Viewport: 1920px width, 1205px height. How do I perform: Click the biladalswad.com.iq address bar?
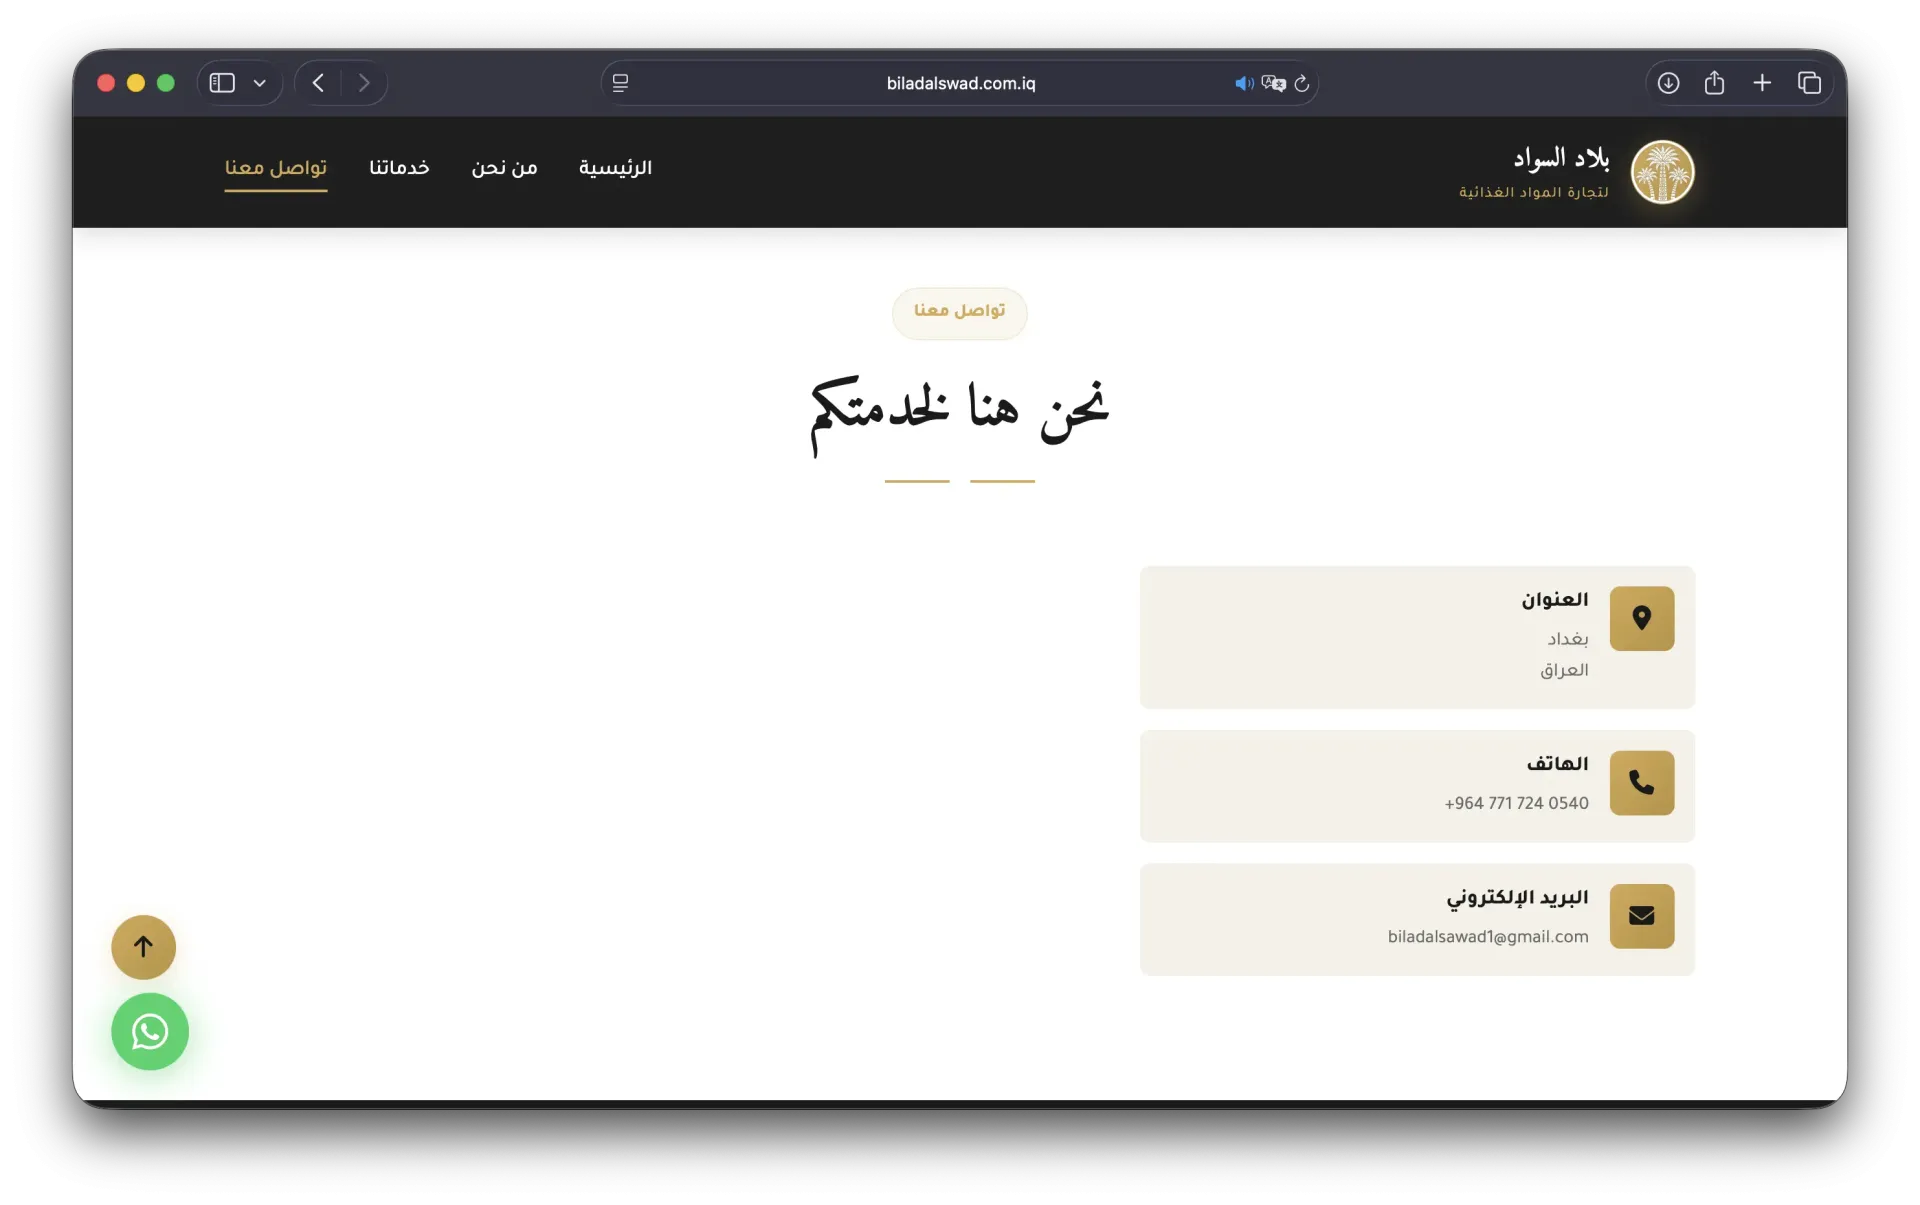pos(960,84)
